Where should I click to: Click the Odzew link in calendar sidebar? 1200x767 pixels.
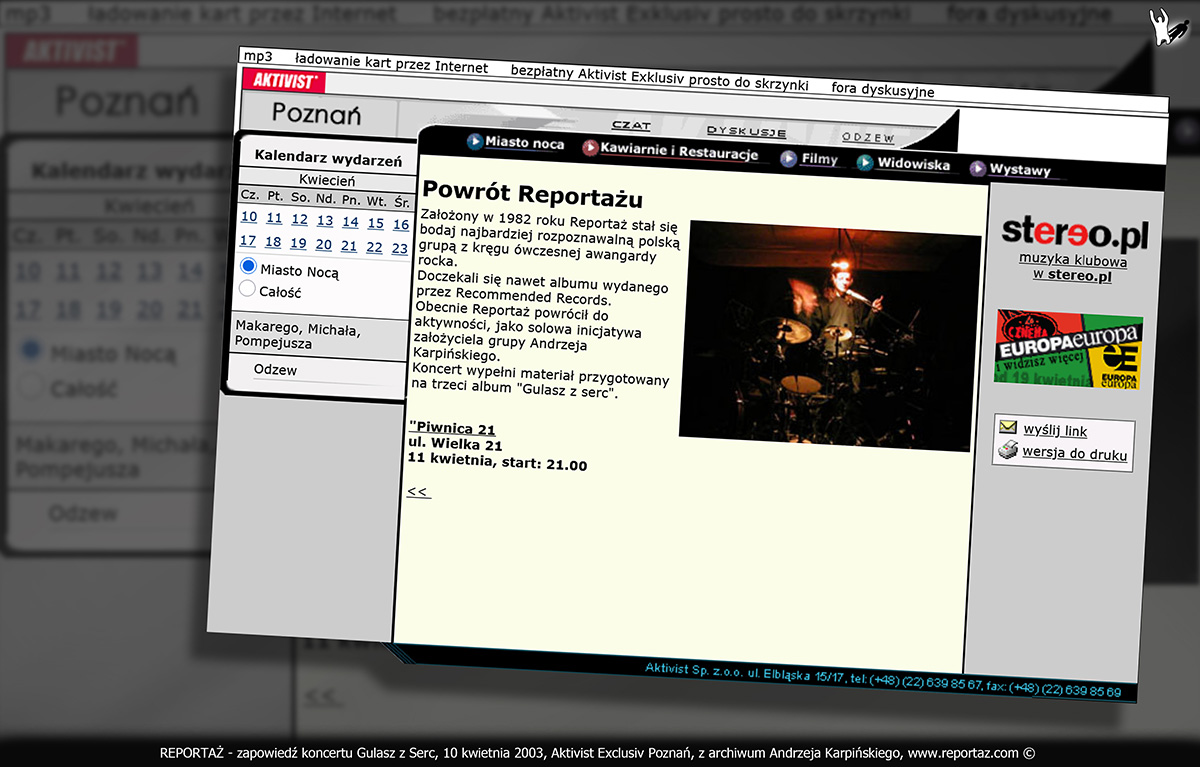pos(275,370)
